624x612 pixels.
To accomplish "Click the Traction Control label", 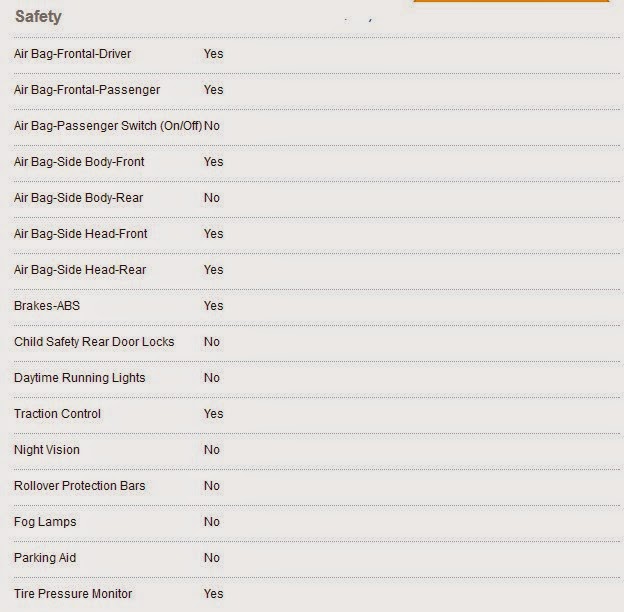I will coord(57,414).
